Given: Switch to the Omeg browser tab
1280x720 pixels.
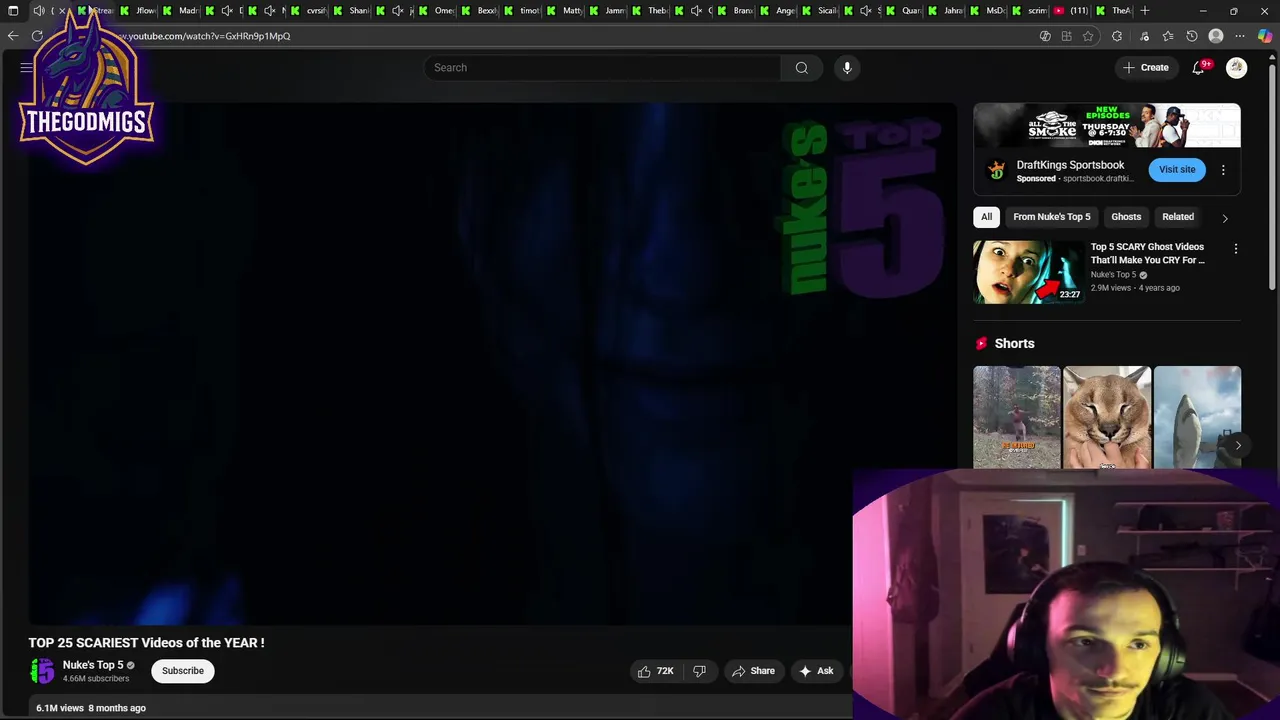Looking at the screenshot, I should pos(437,11).
